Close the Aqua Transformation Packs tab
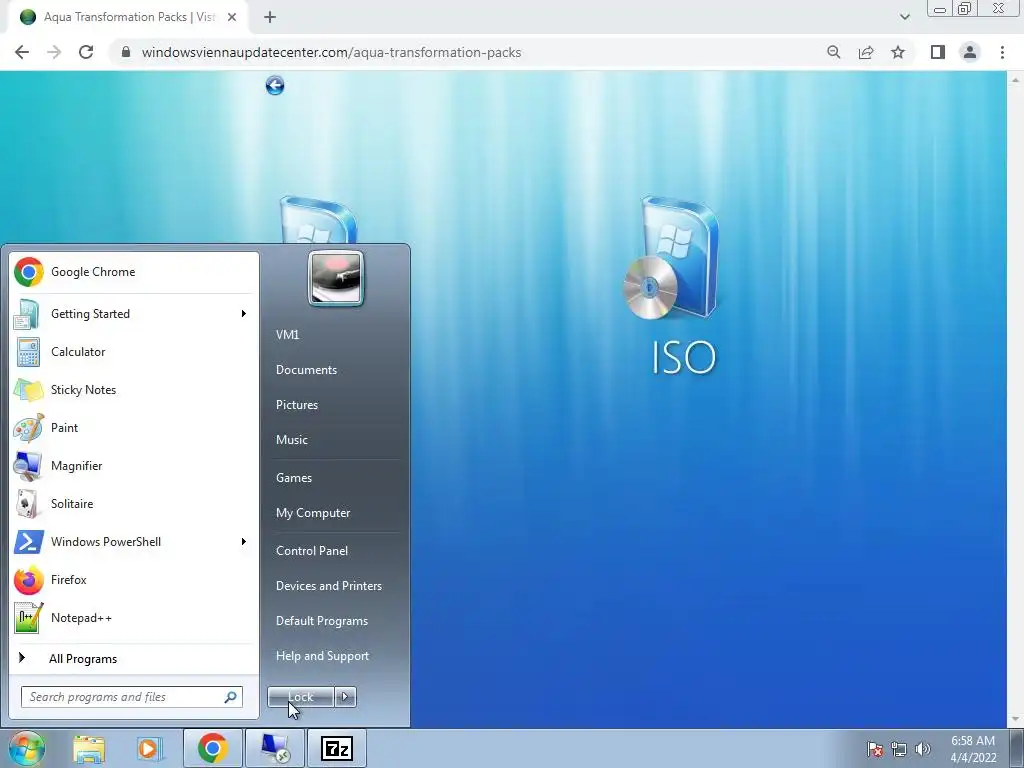 [232, 17]
